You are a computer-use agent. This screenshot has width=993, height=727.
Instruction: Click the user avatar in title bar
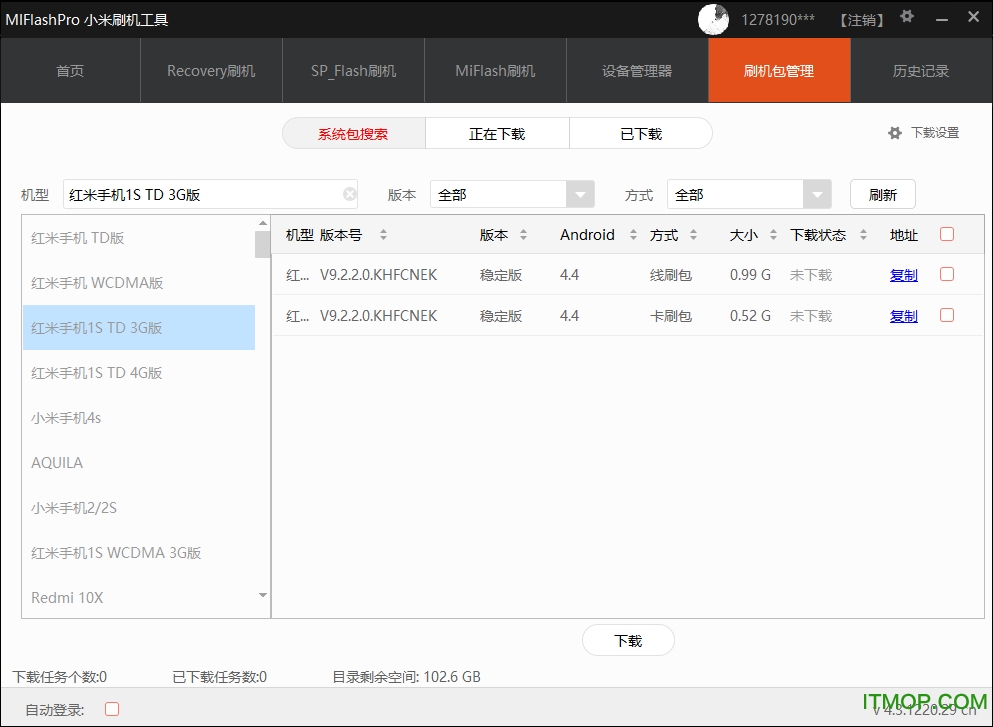coord(713,19)
